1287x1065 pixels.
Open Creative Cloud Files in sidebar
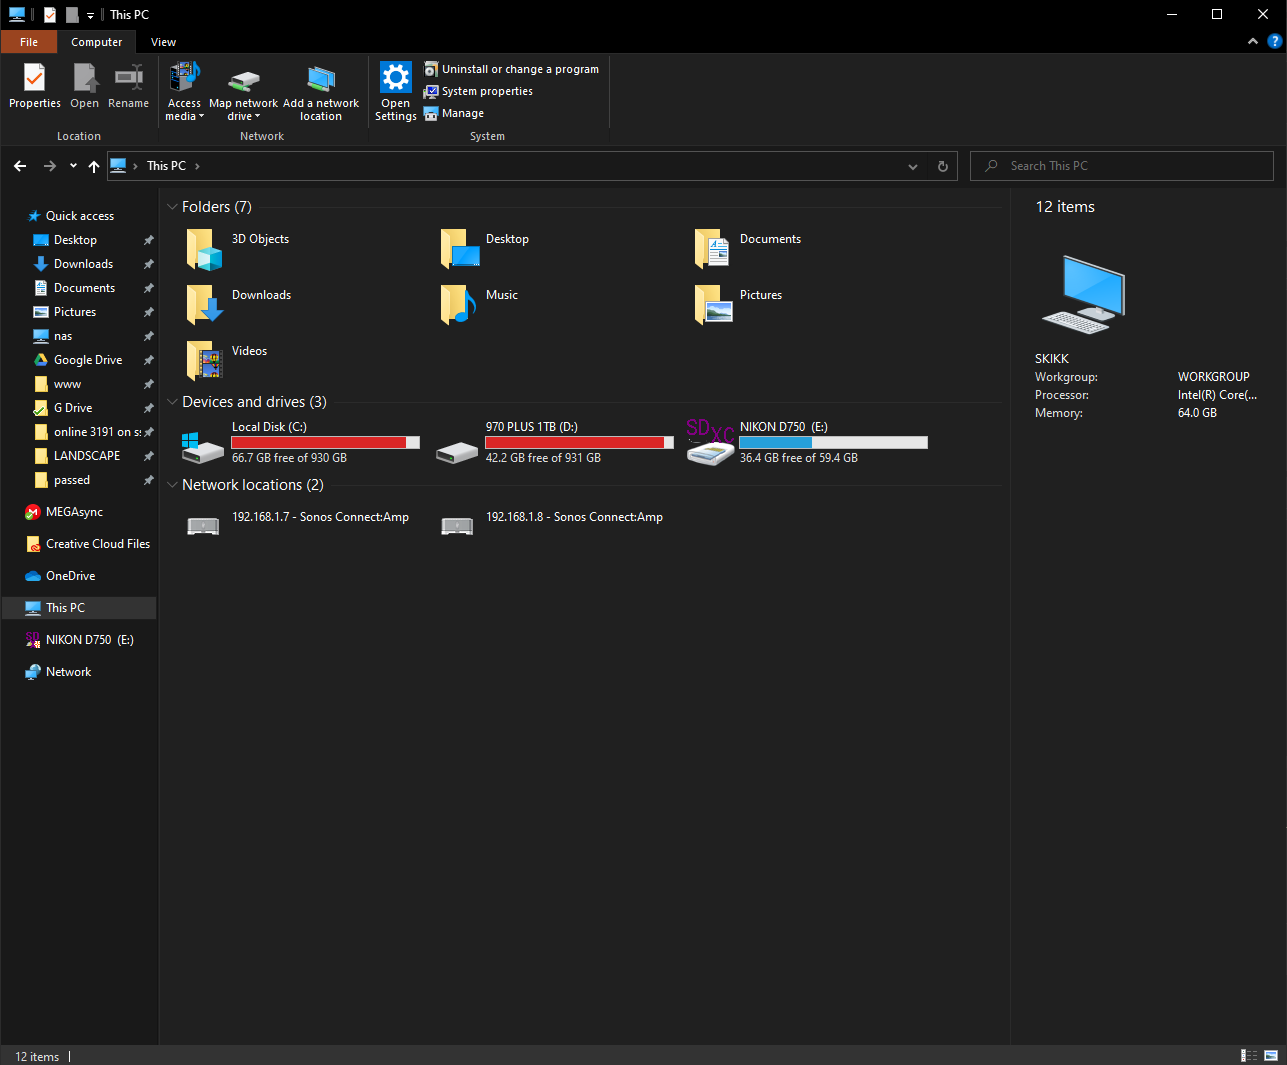coord(97,544)
